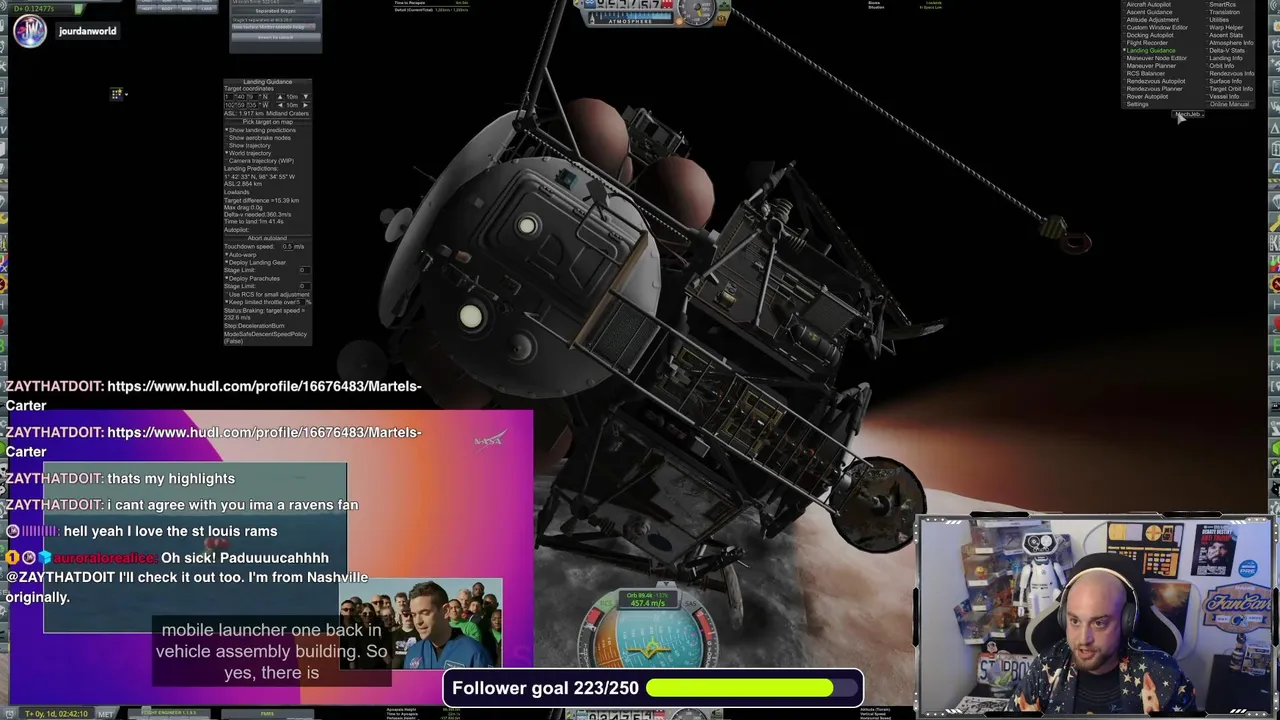The image size is (1280, 720).
Task: Toggle the Auto-warp checkbox
Action: [x=240, y=255]
